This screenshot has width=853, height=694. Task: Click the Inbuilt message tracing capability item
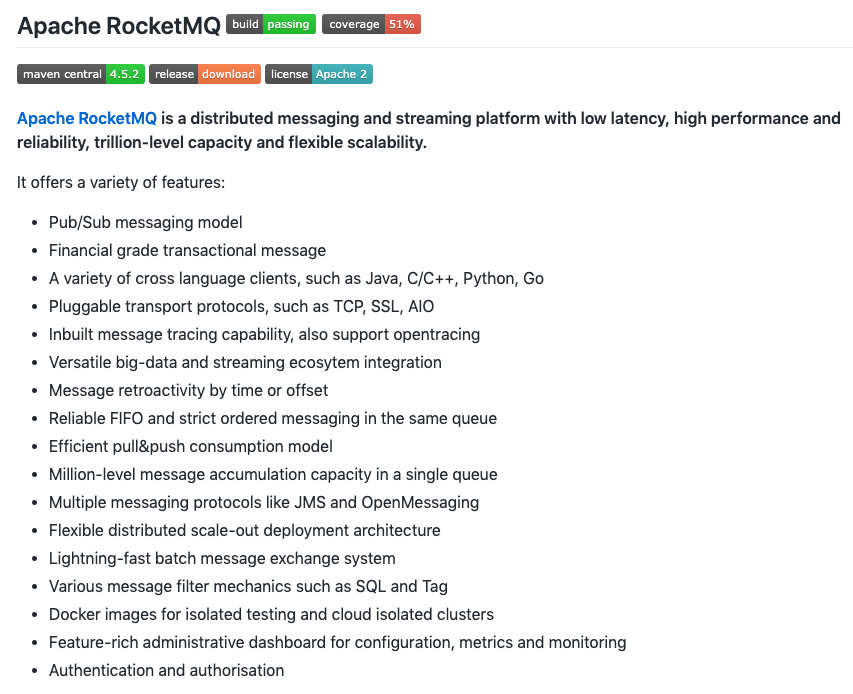264,334
